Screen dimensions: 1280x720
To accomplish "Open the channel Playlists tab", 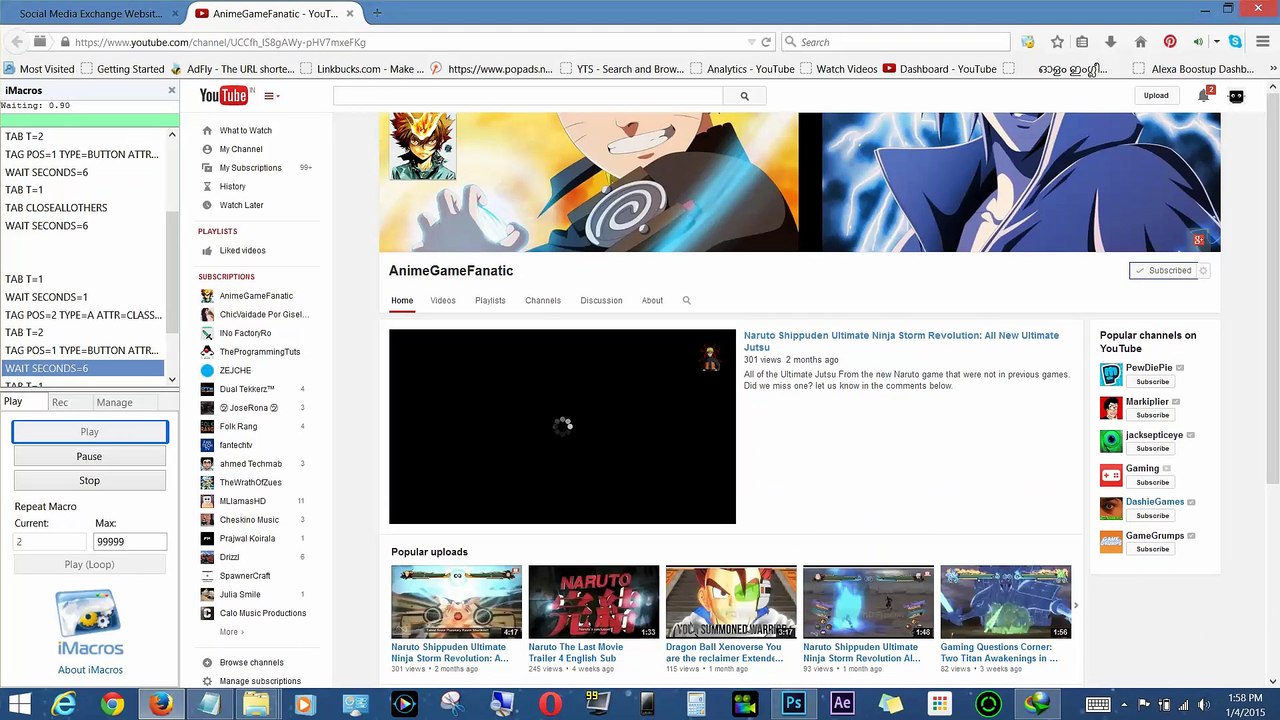I will 490,300.
